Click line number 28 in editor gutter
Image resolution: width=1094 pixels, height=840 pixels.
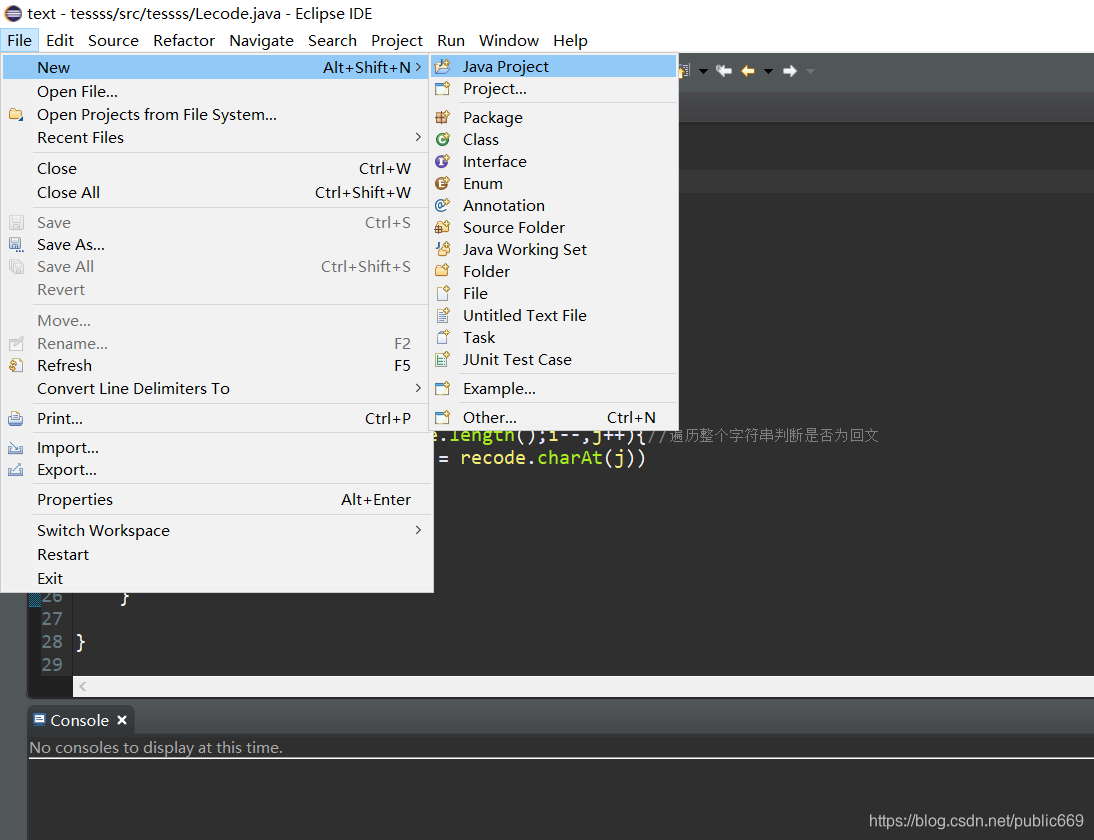52,642
